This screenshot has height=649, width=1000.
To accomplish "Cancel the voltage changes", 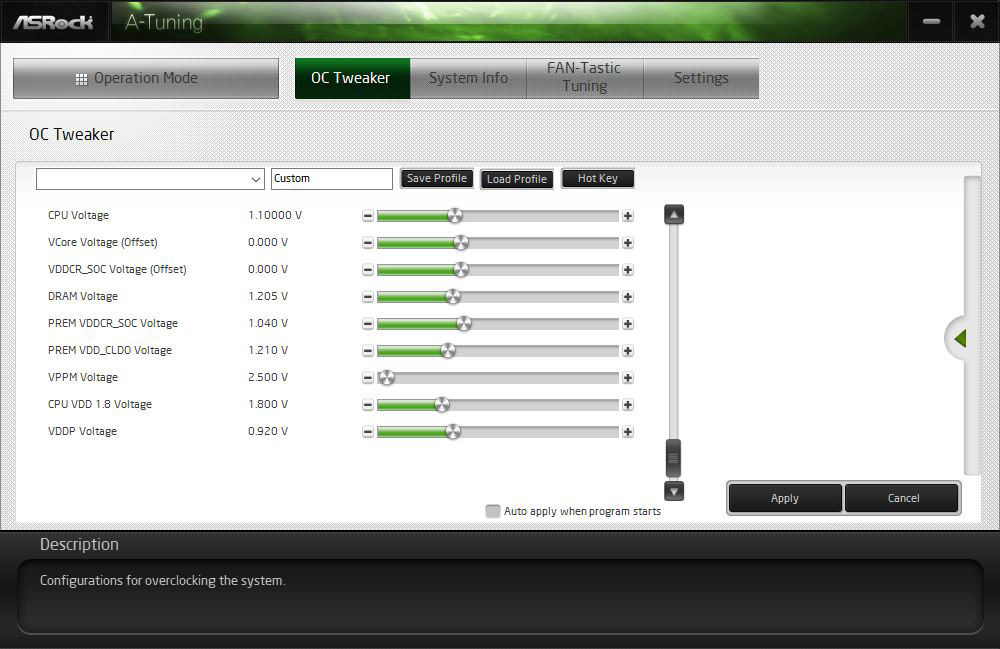I will click(x=902, y=498).
